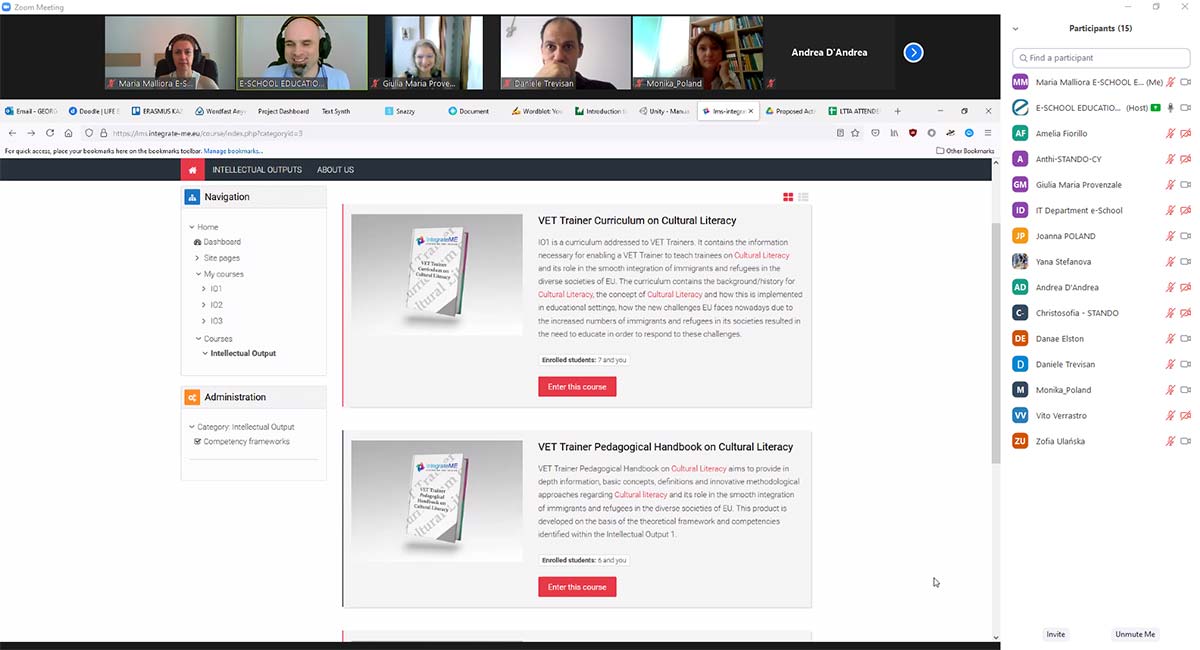Viewport: 1200px width, 650px height.
Task: Switch to the Project Dashboard browser tab
Action: tap(283, 111)
